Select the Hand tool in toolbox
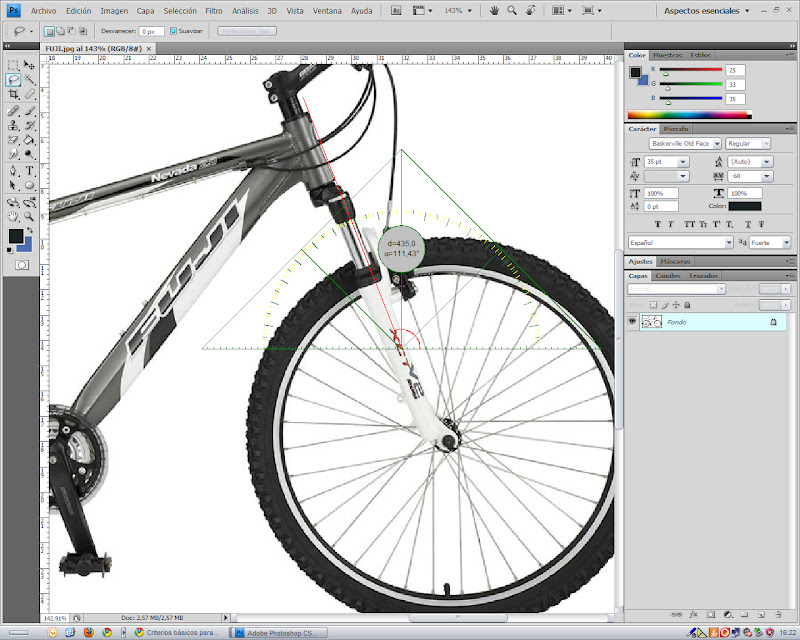The width and height of the screenshot is (800, 640). (13, 216)
